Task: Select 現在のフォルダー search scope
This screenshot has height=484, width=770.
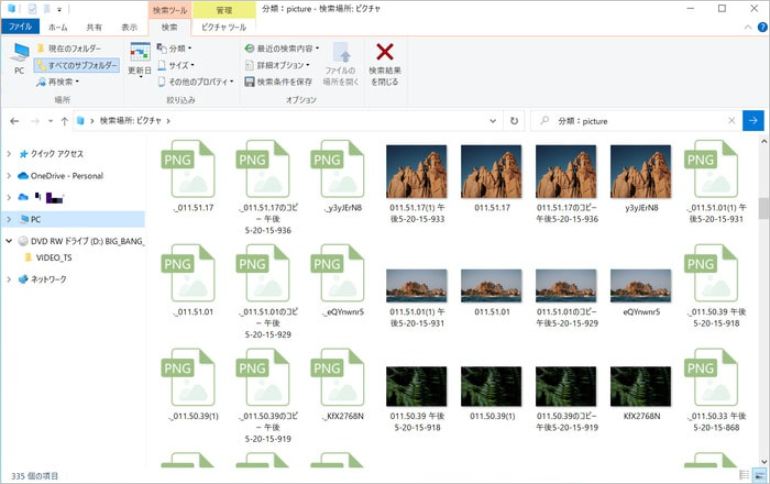Action: tap(69, 48)
